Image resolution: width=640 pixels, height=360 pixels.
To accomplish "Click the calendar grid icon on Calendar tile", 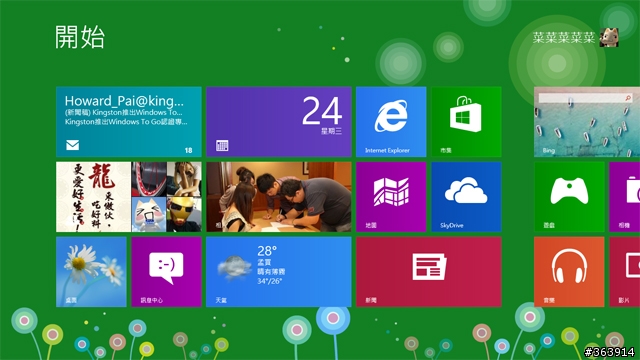I will (222, 145).
